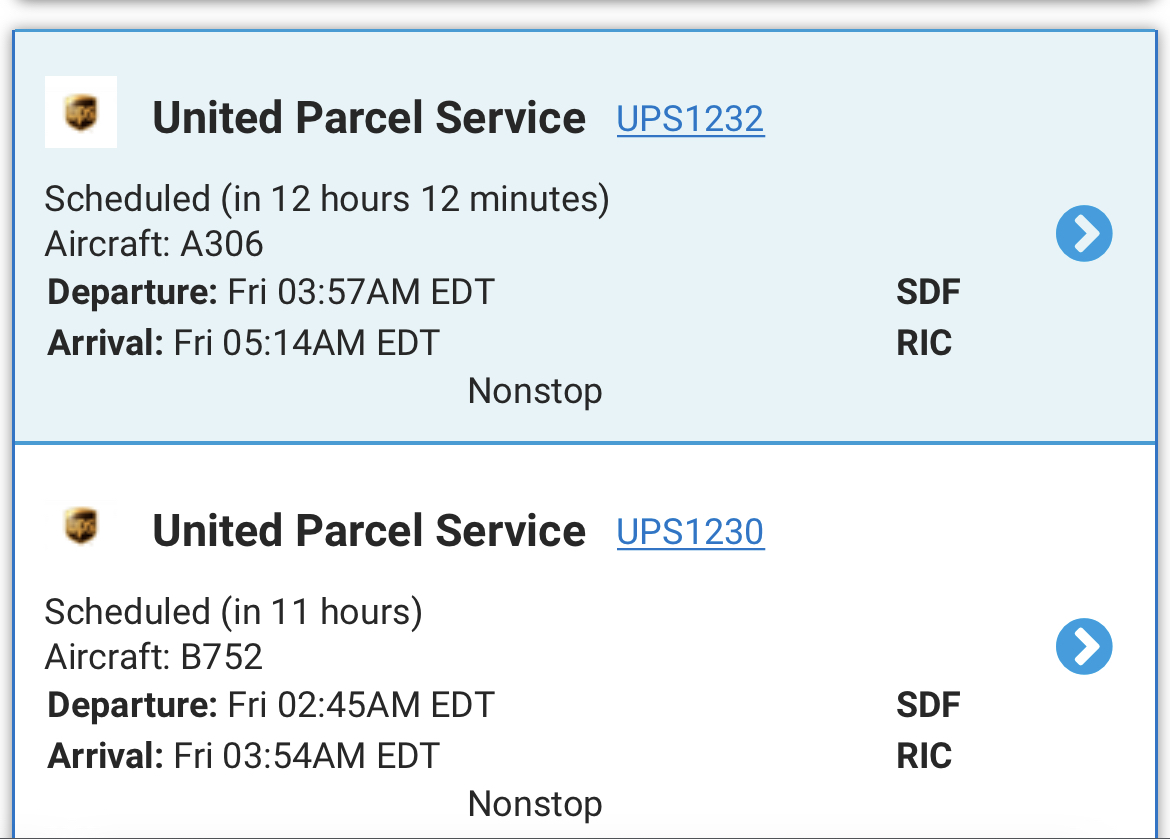This screenshot has height=839, width=1170.
Task: Click RIC airport code in UPS1230 card
Action: (x=924, y=755)
